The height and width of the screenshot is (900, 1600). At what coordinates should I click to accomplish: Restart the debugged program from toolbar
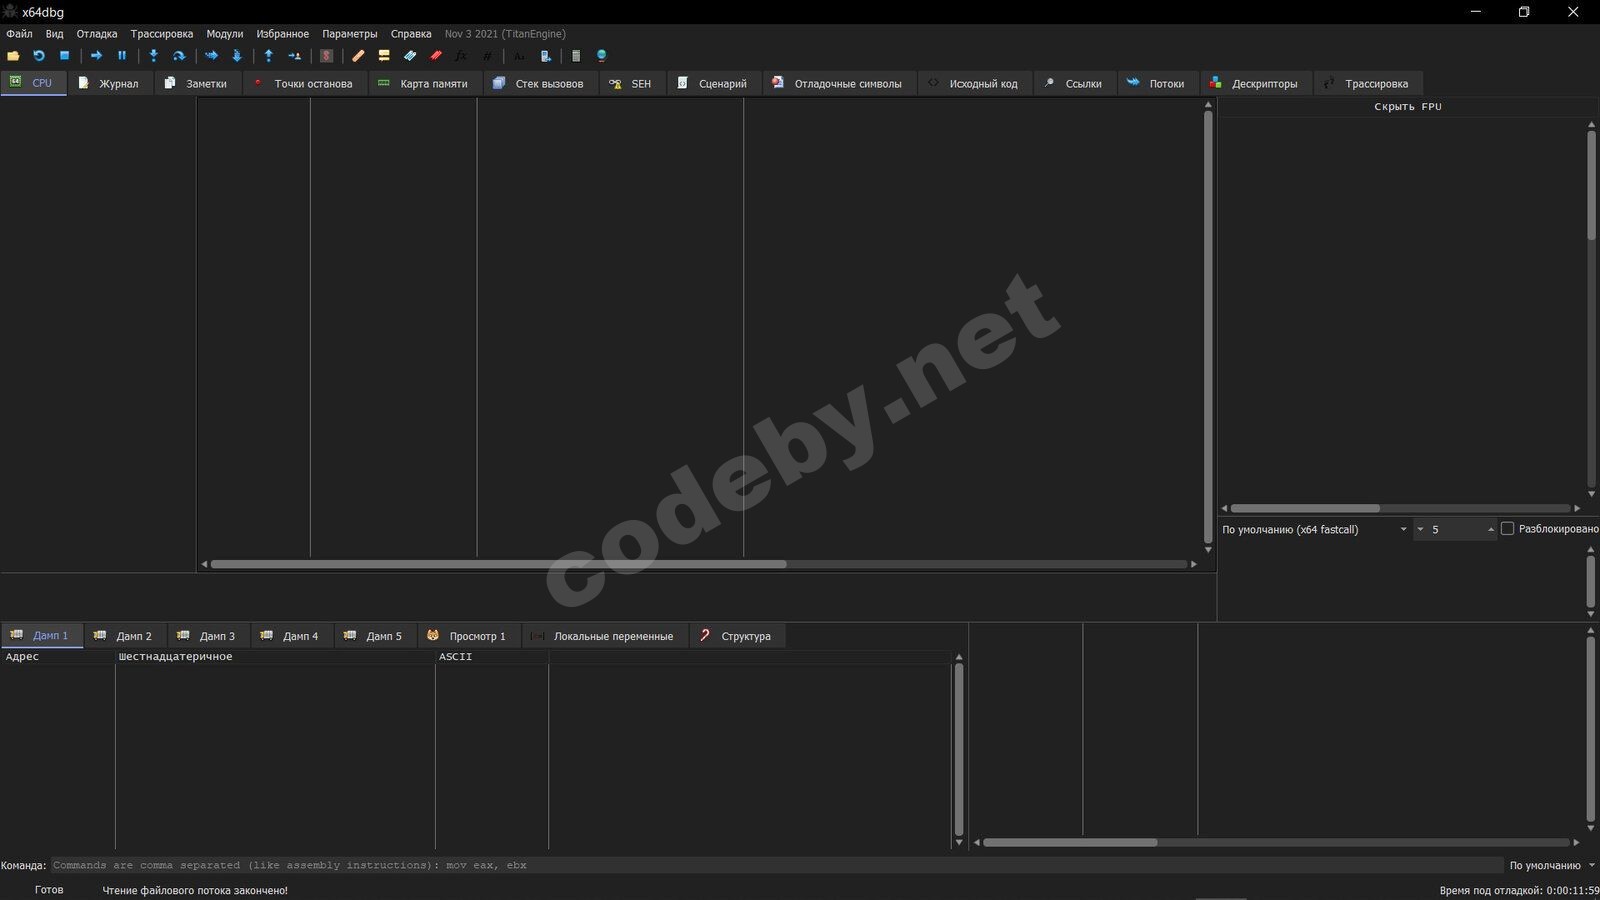click(x=39, y=56)
